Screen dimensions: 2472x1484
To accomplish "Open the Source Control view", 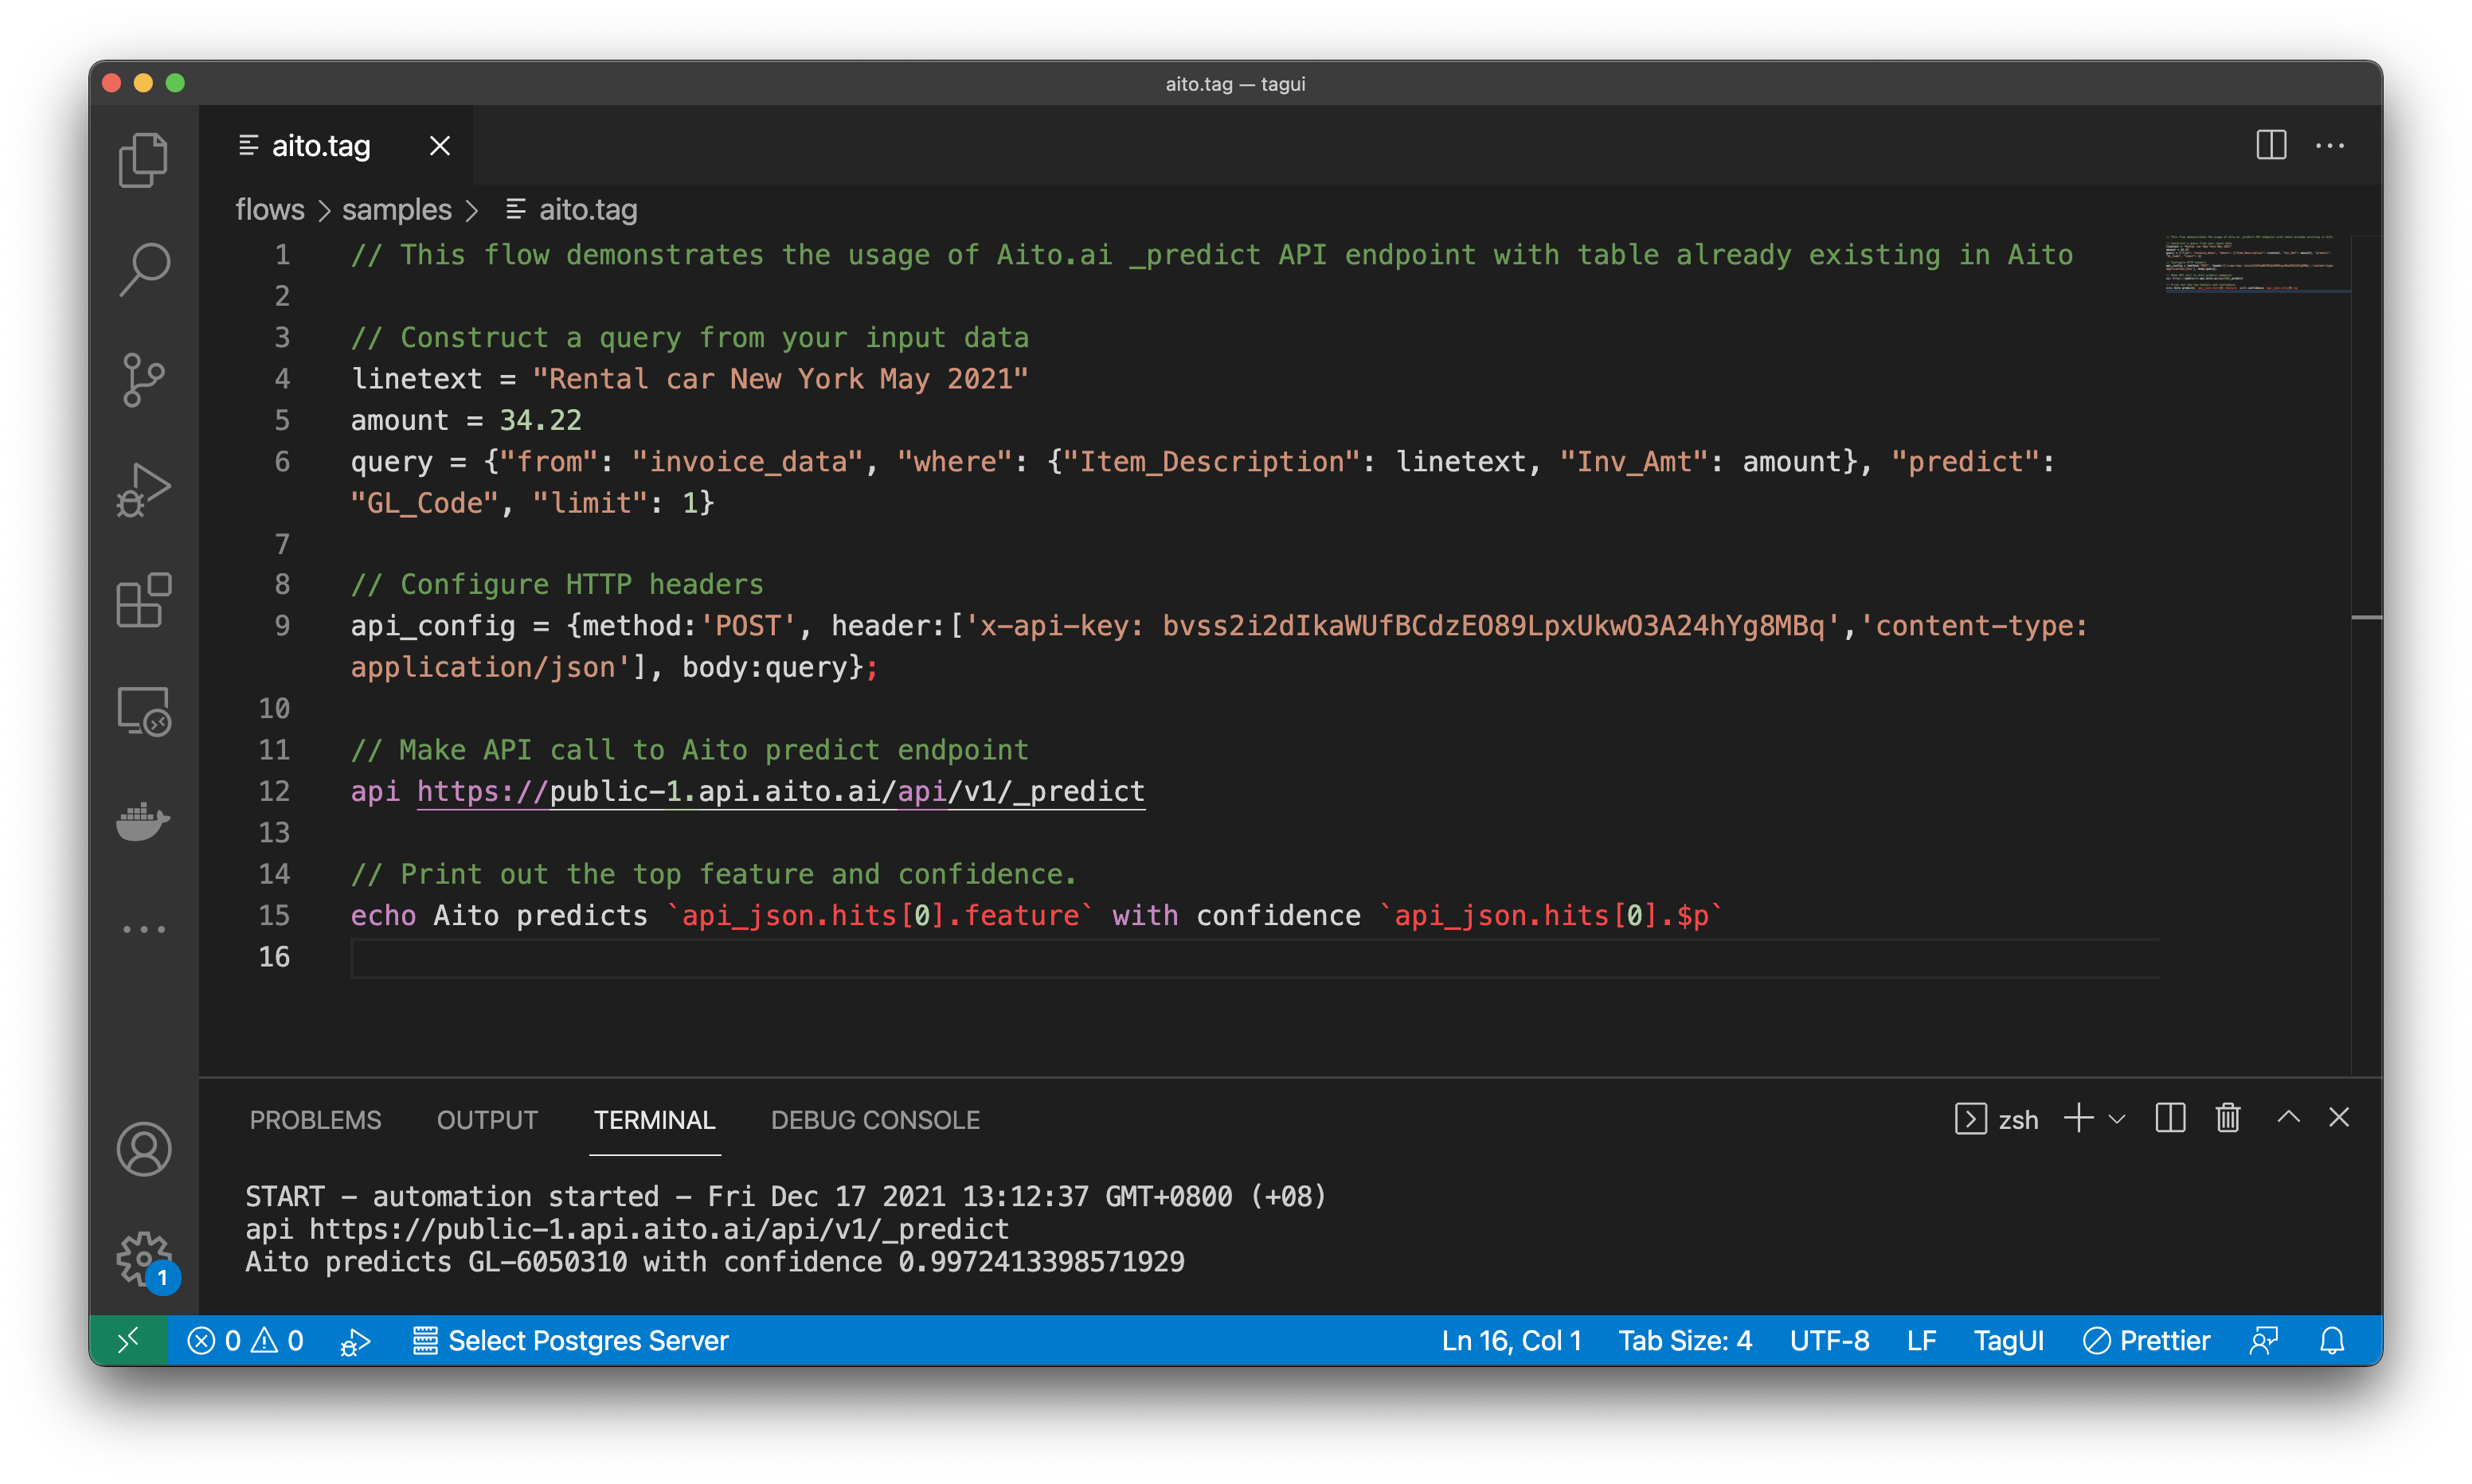I will click(143, 379).
